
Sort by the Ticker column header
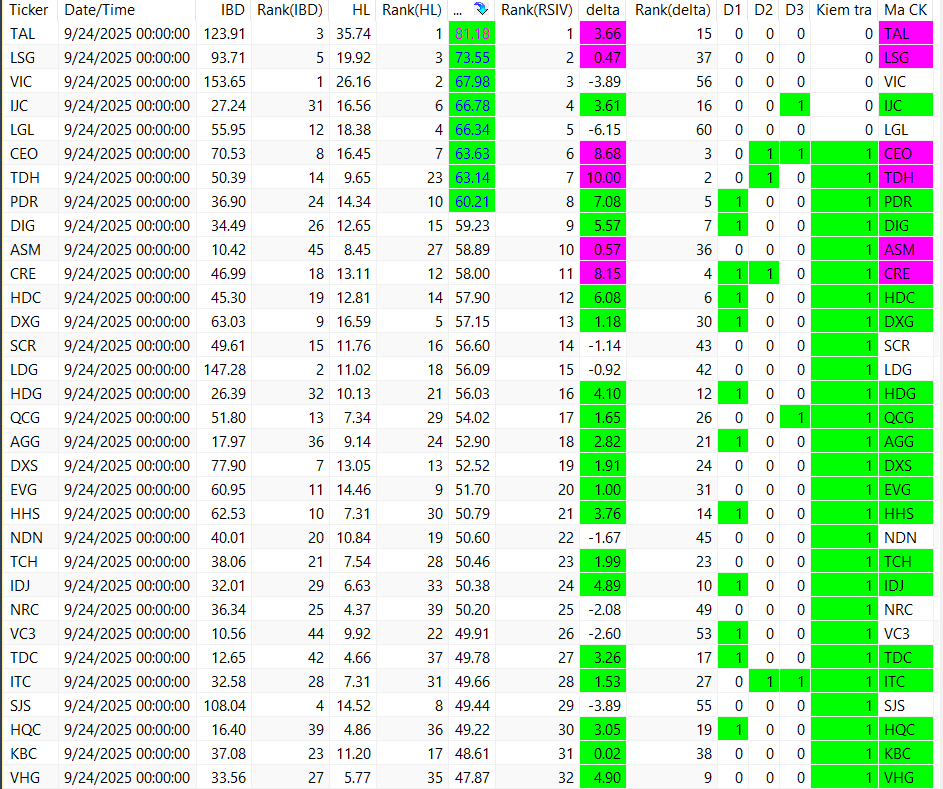coord(28,10)
